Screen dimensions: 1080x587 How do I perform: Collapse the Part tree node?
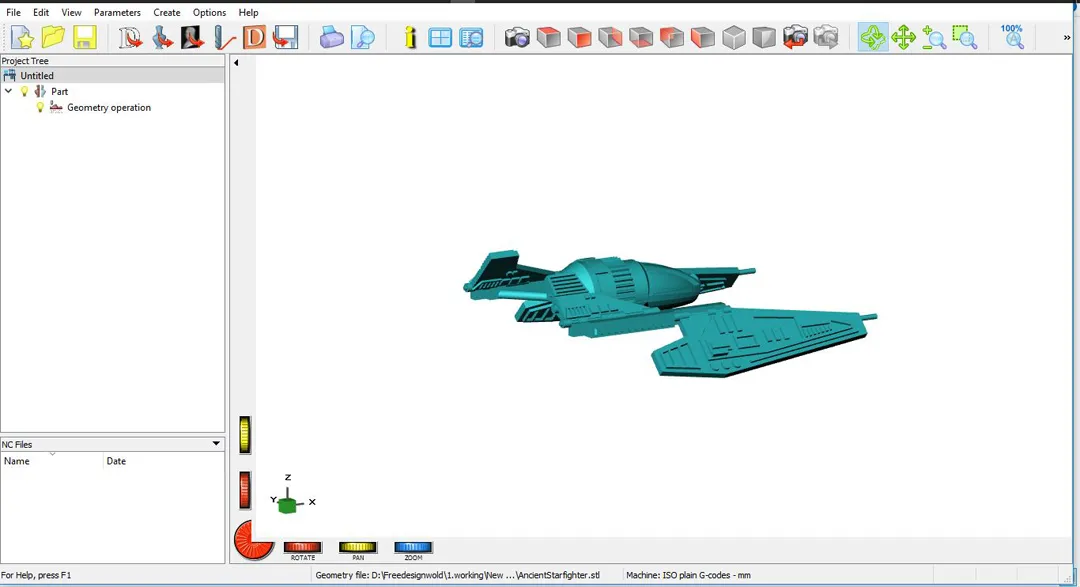click(x=9, y=91)
